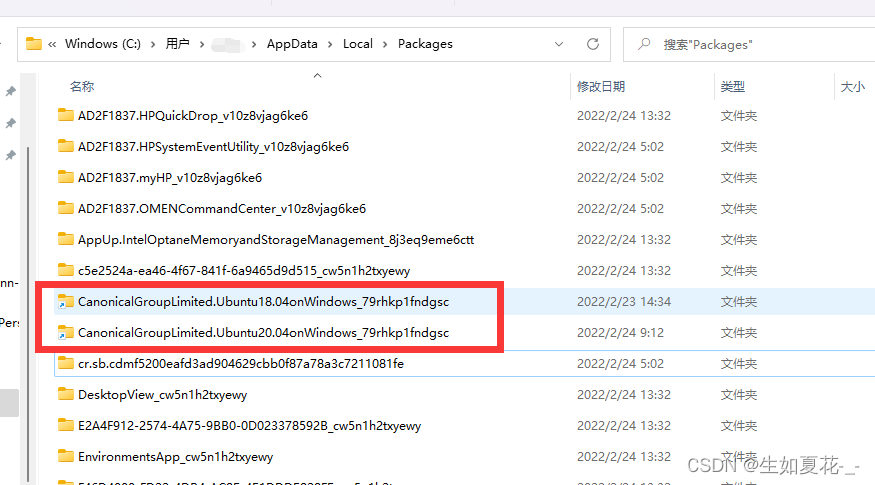875x485 pixels.
Task: Go to Windows (C:) breadcrumb
Action: (x=103, y=44)
